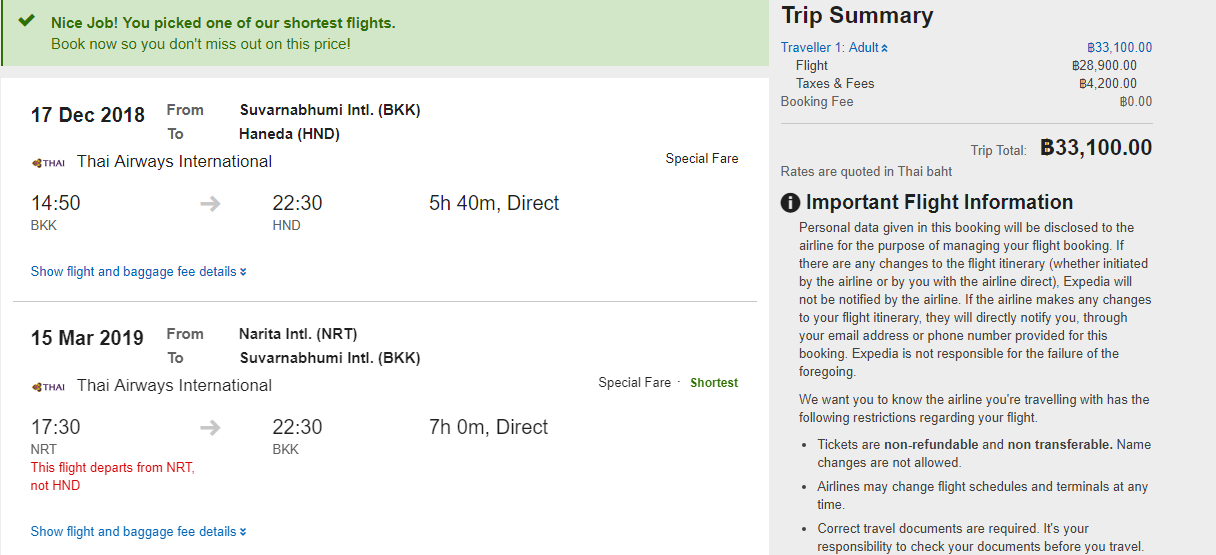1216x555 pixels.
Task: Click the Trip Total amount ฿33,100.00
Action: (1096, 148)
